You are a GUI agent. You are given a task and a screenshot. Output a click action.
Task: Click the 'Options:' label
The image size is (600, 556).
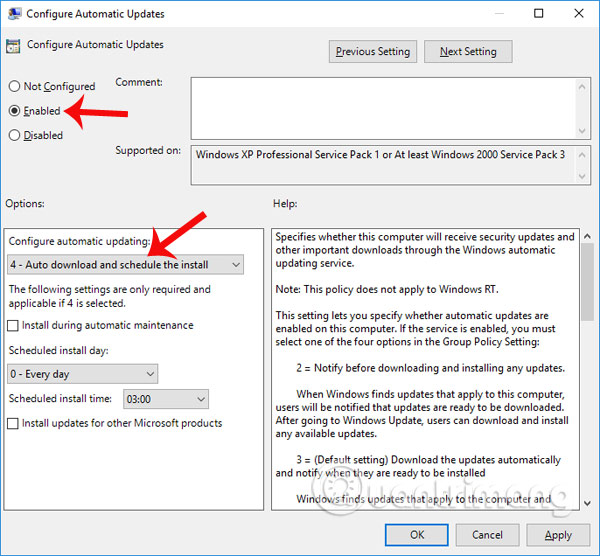tap(25, 204)
